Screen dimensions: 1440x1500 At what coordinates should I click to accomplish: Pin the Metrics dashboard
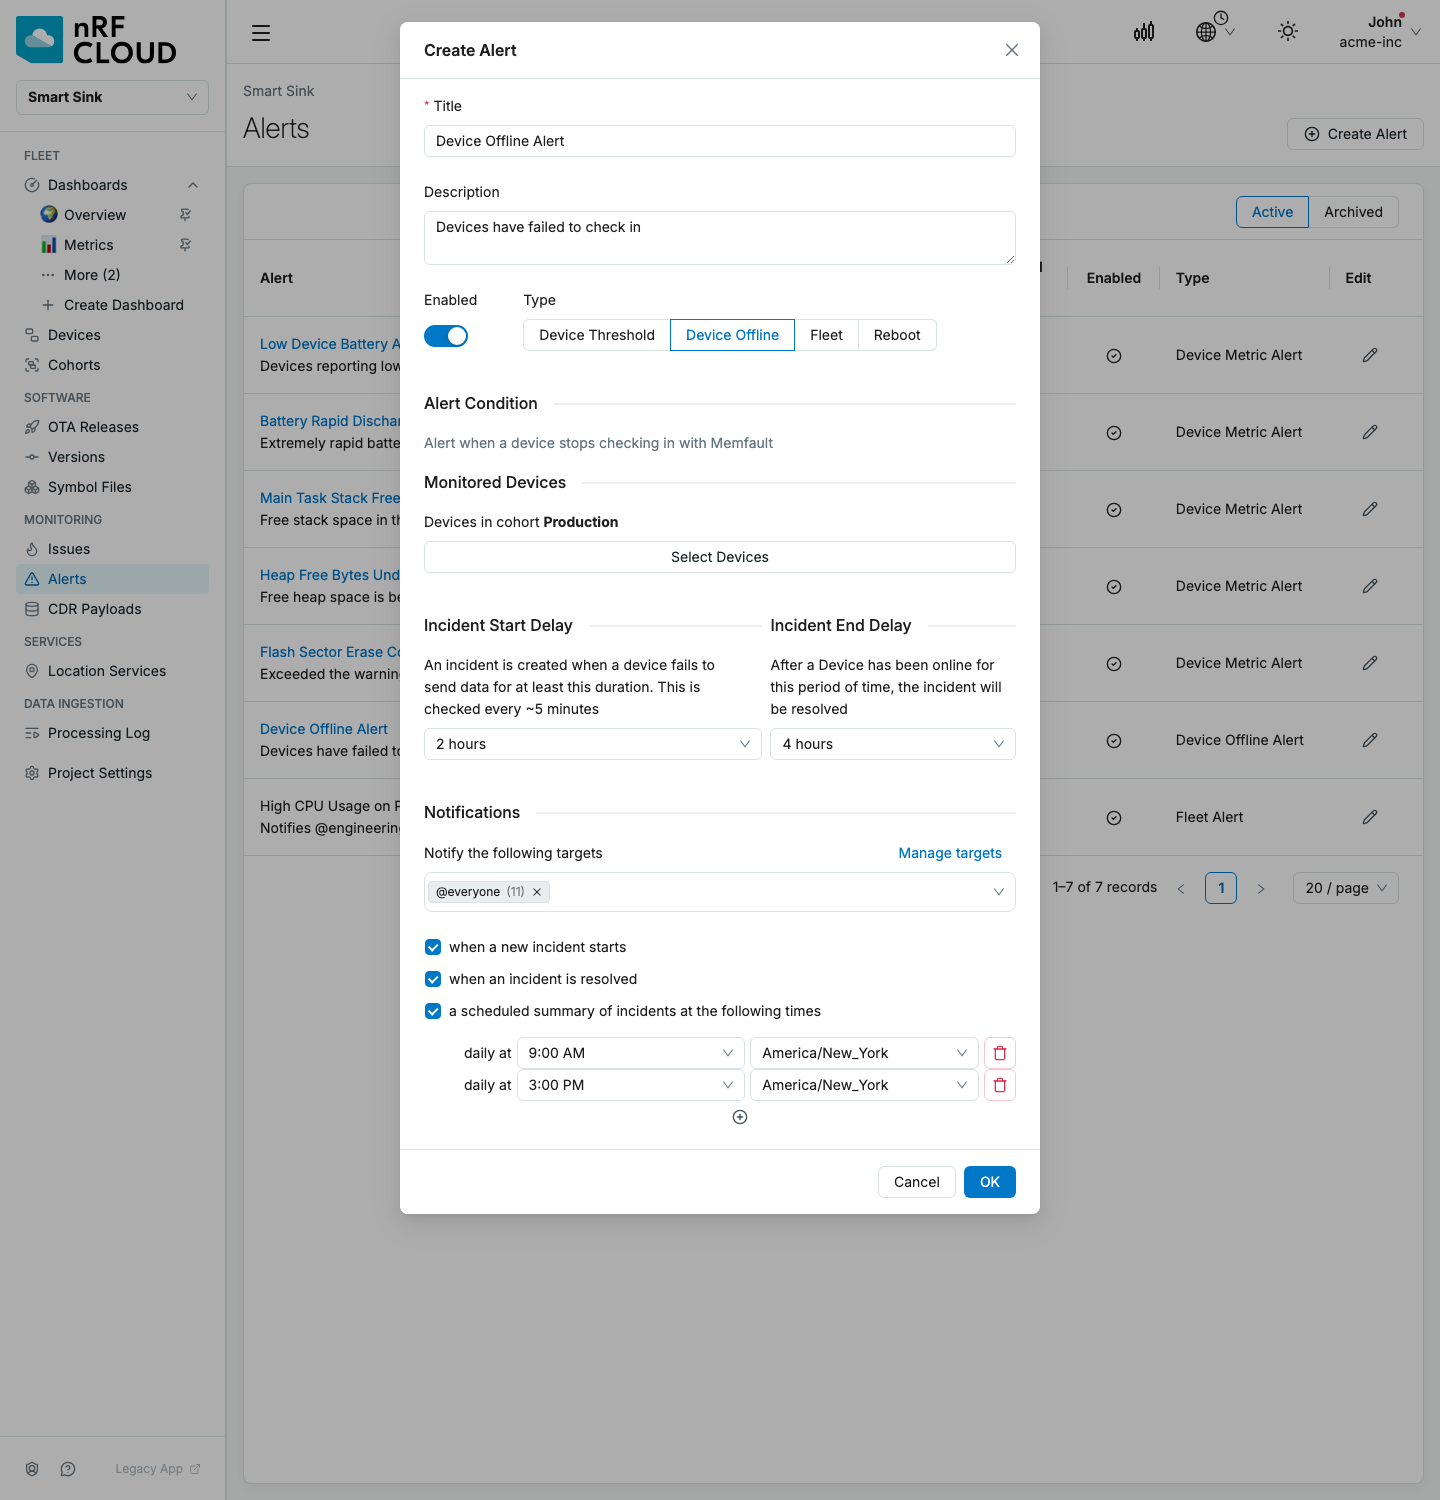pos(185,245)
